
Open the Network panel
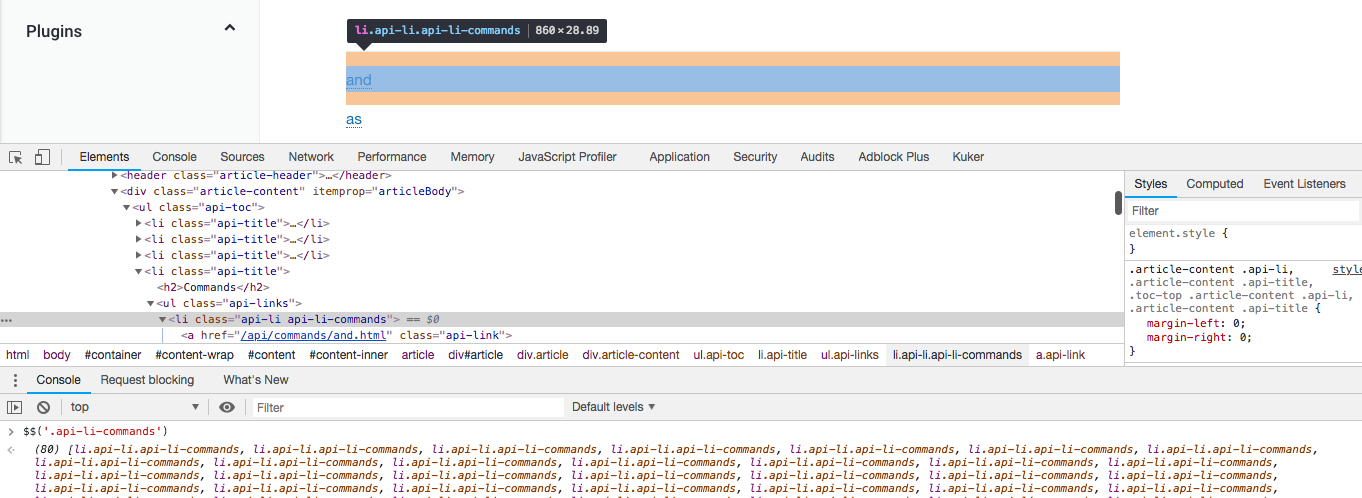311,157
